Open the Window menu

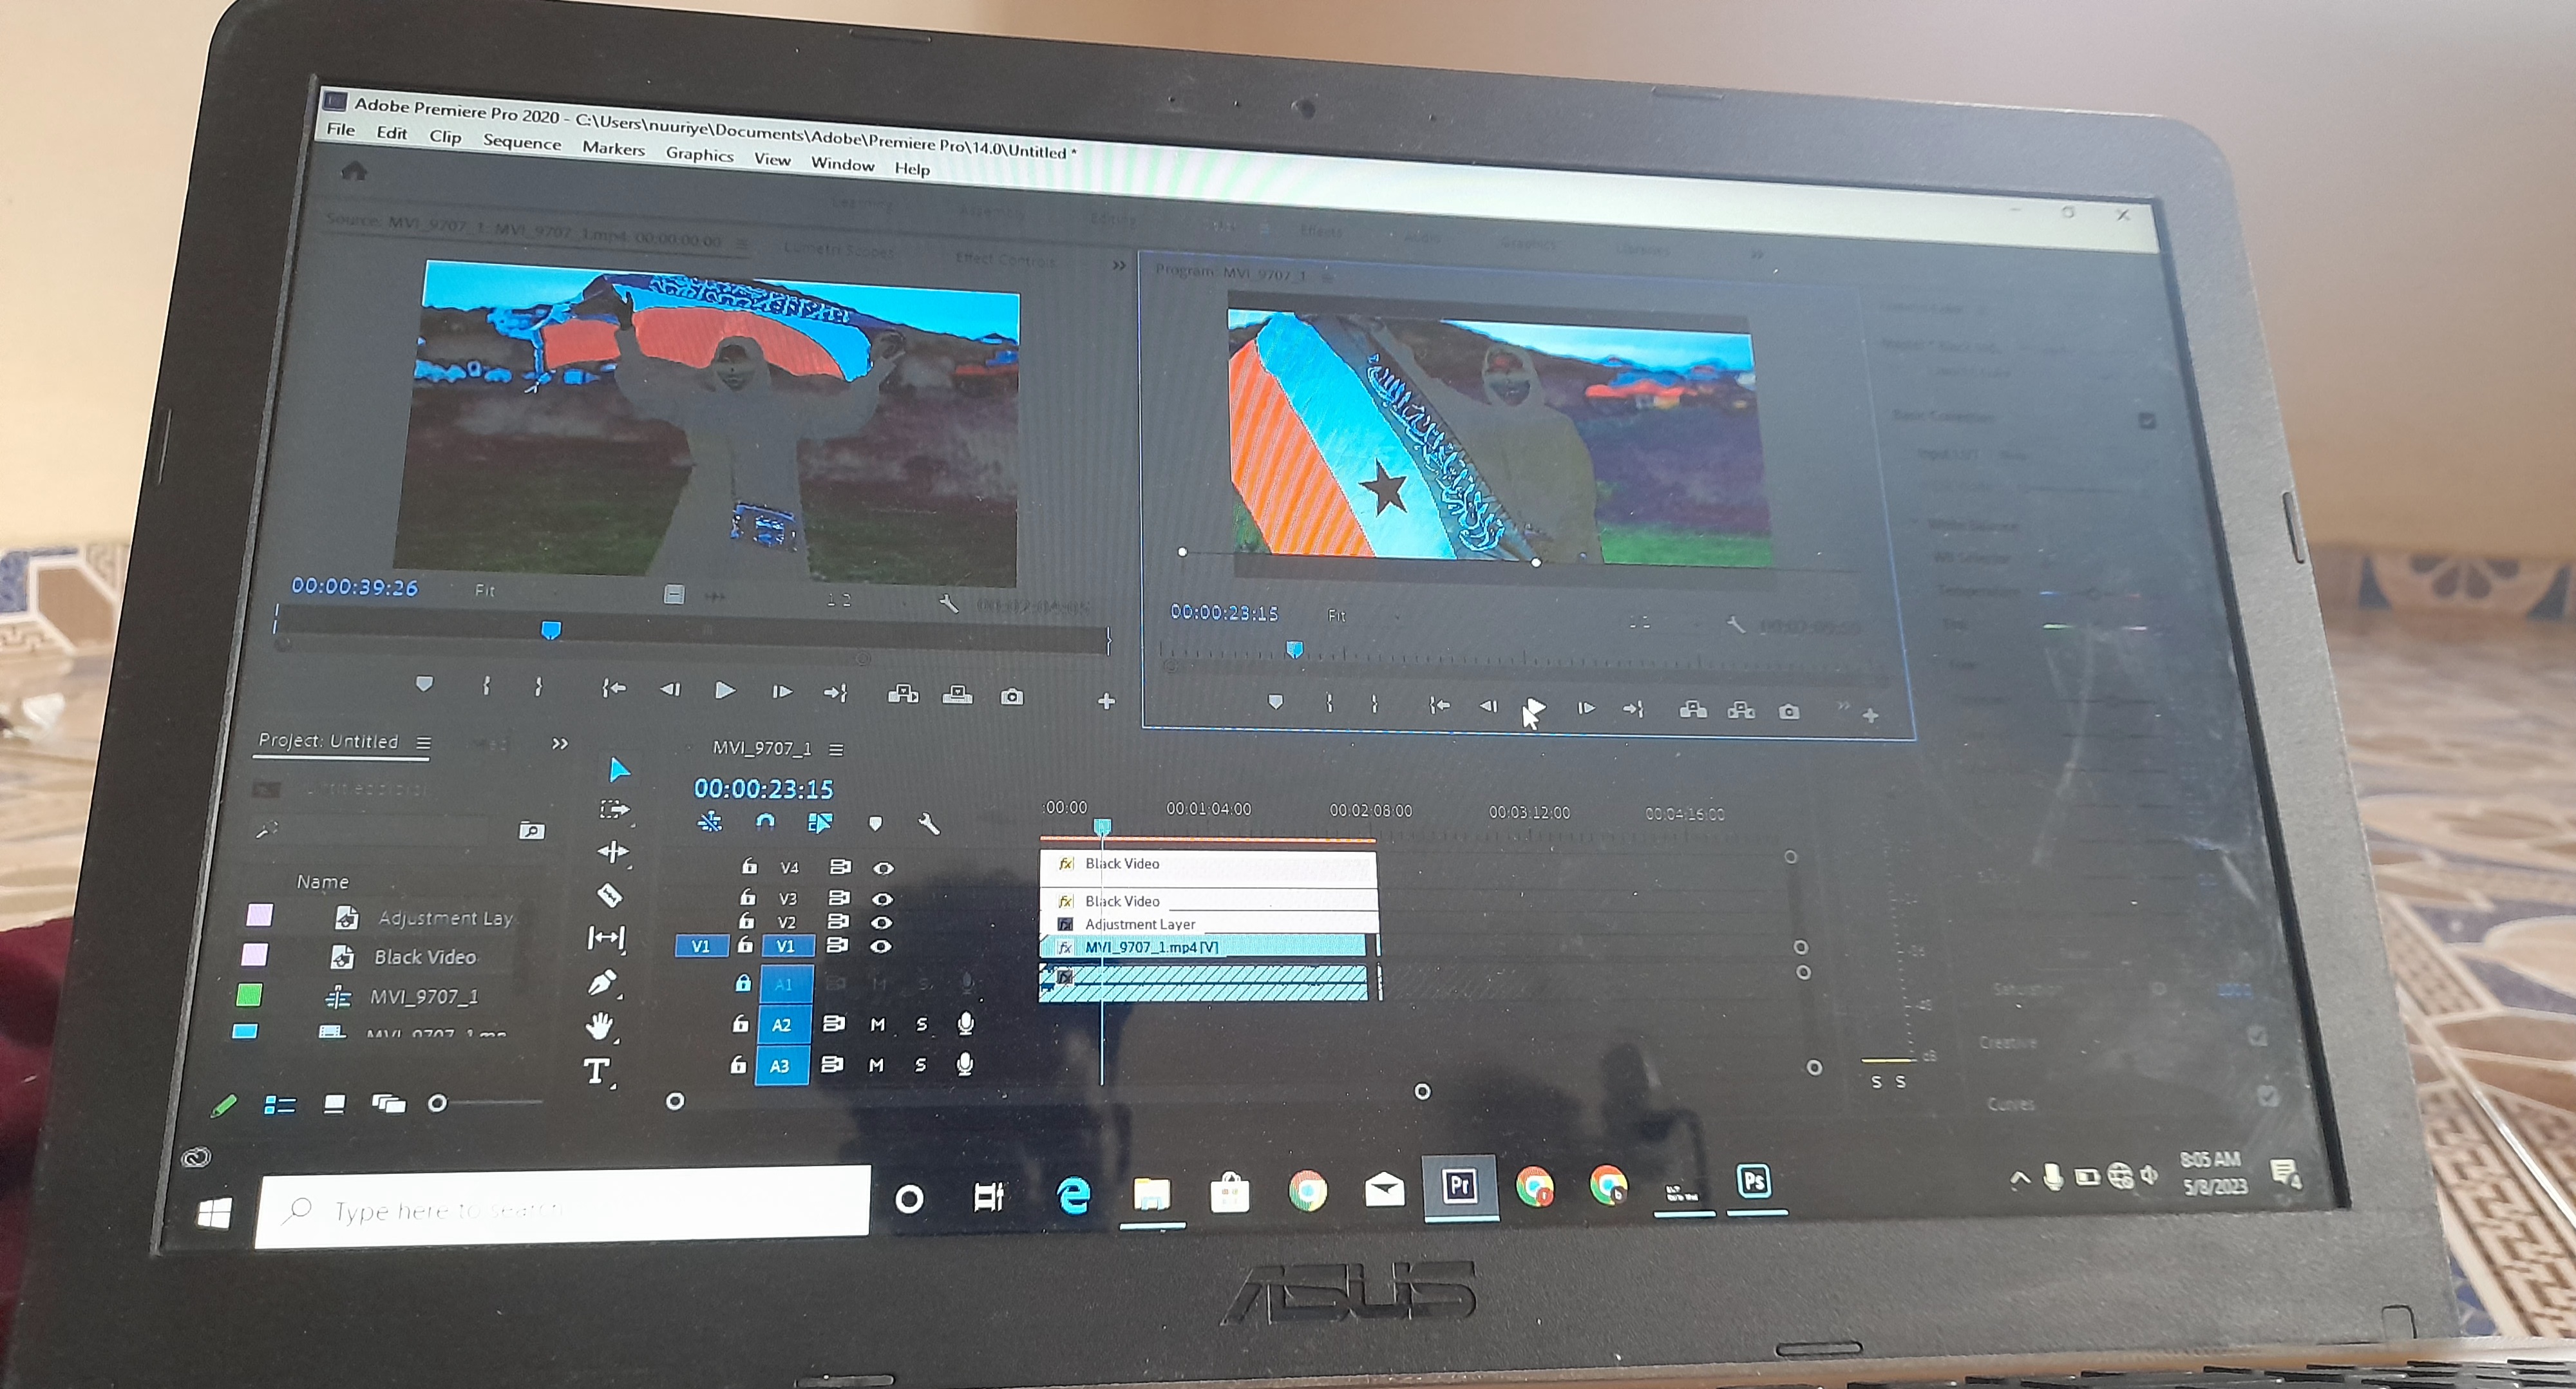[842, 164]
